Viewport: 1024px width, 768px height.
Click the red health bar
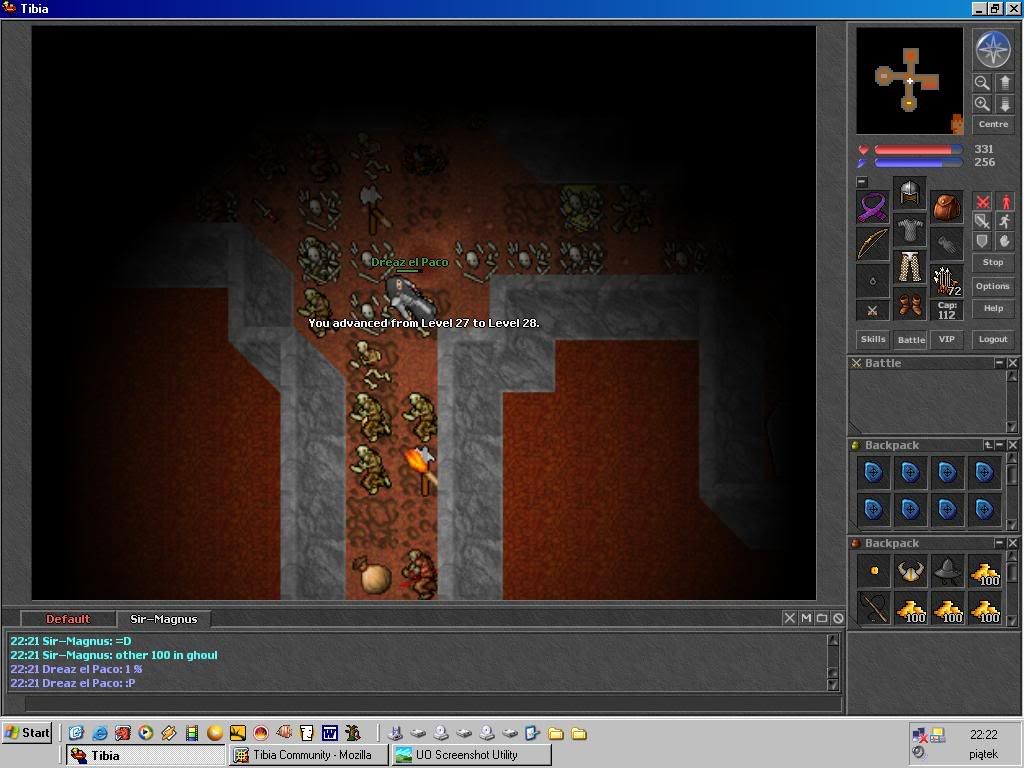tap(918, 150)
